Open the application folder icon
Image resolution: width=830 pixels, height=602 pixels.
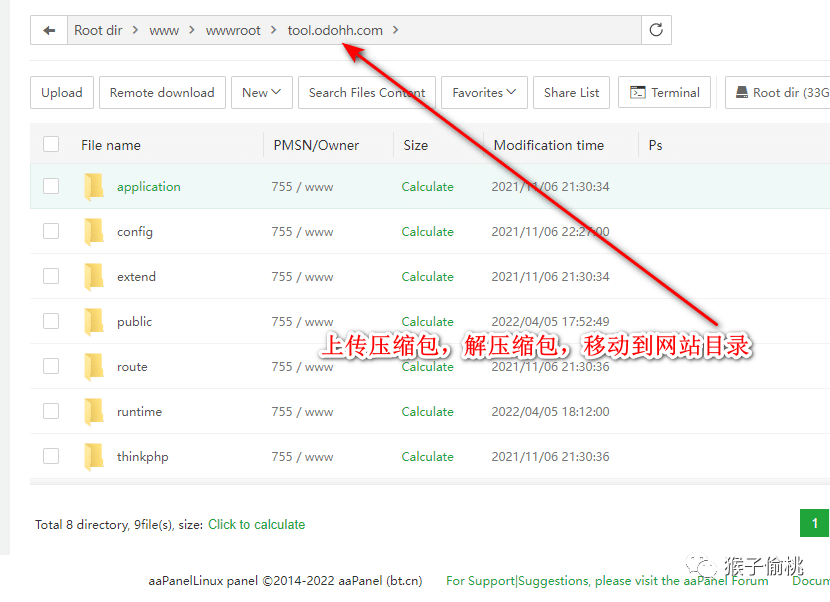(94, 187)
